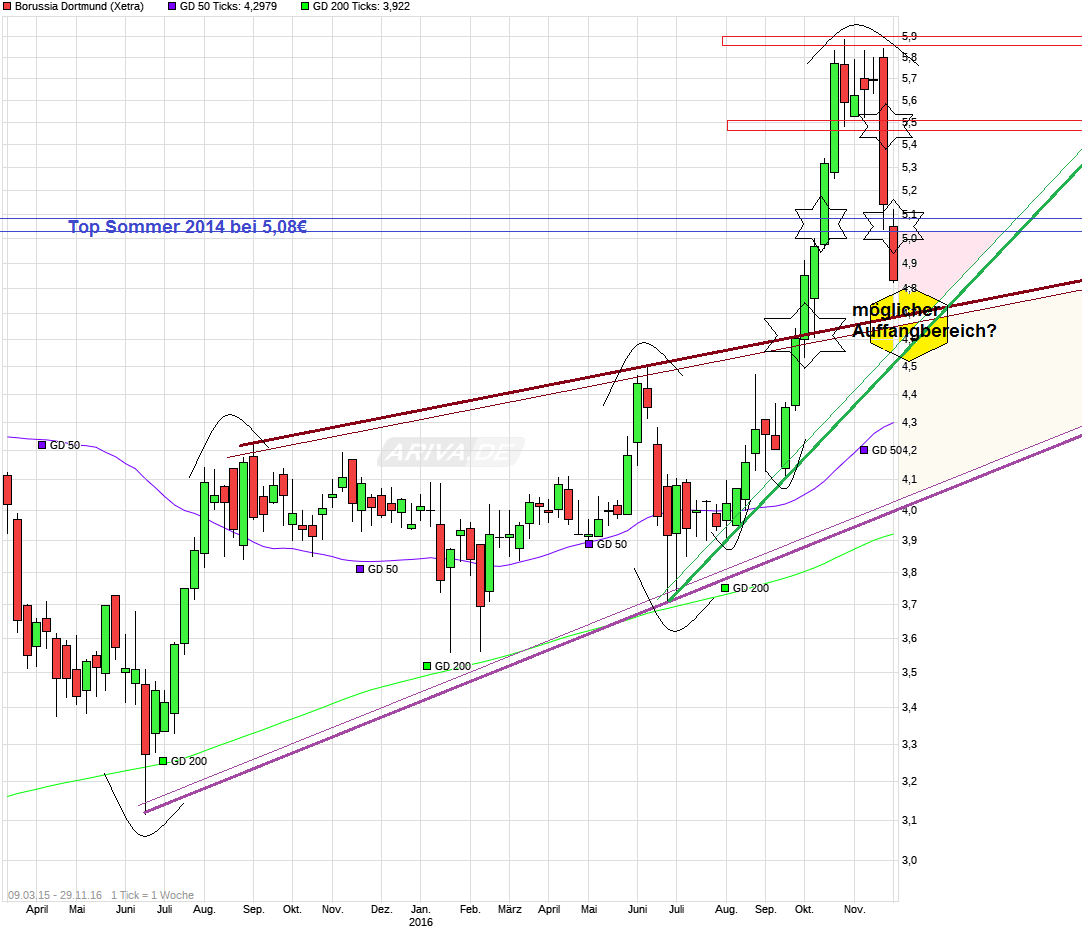
Task: Click the 'Feb.' month label on time axis
Action: point(470,910)
